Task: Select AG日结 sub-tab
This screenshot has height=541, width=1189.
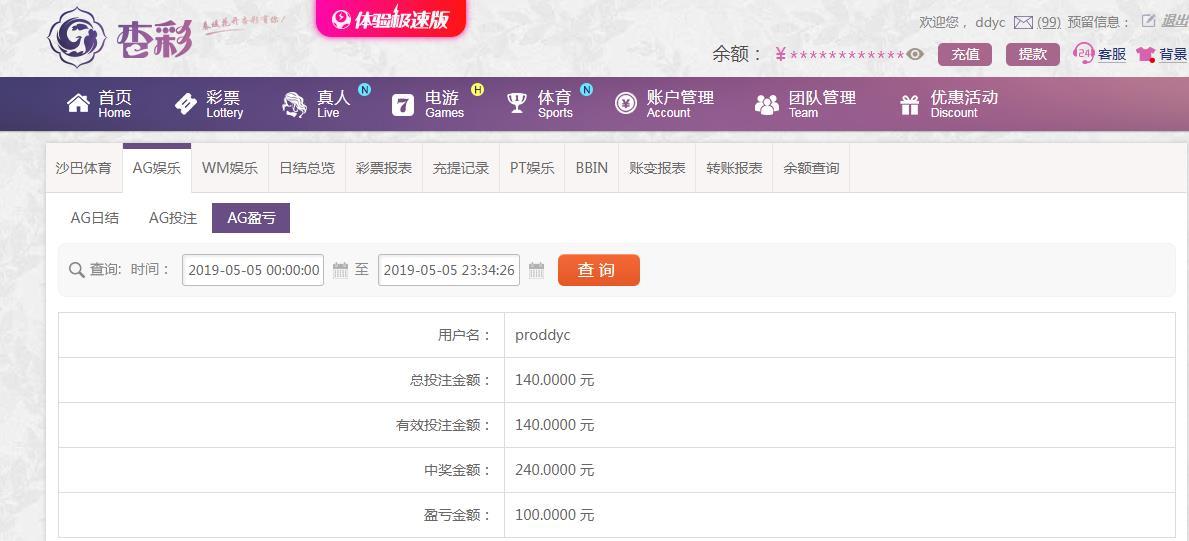Action: click(95, 218)
